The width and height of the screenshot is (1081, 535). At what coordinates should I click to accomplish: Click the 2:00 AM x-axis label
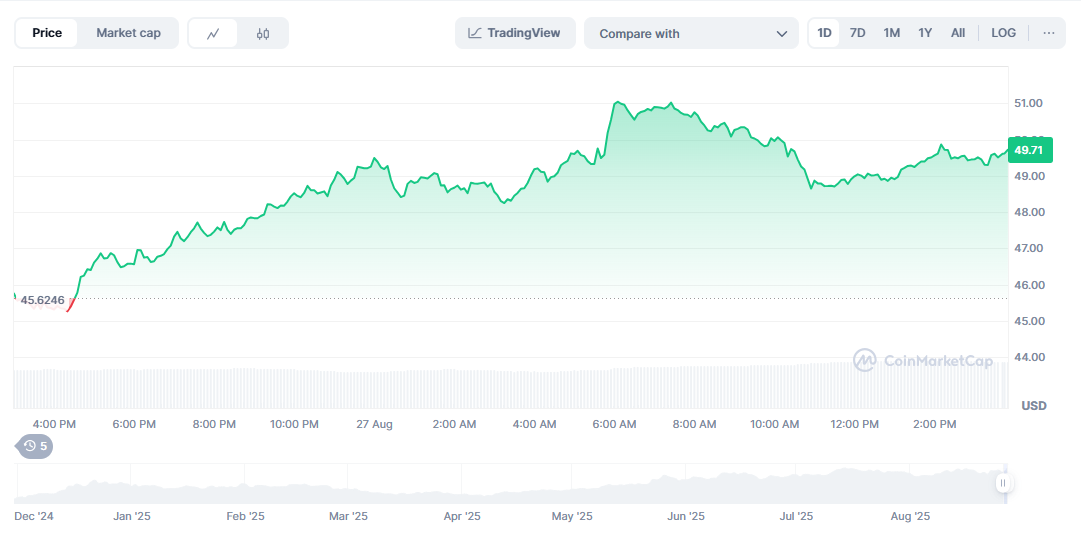[454, 425]
